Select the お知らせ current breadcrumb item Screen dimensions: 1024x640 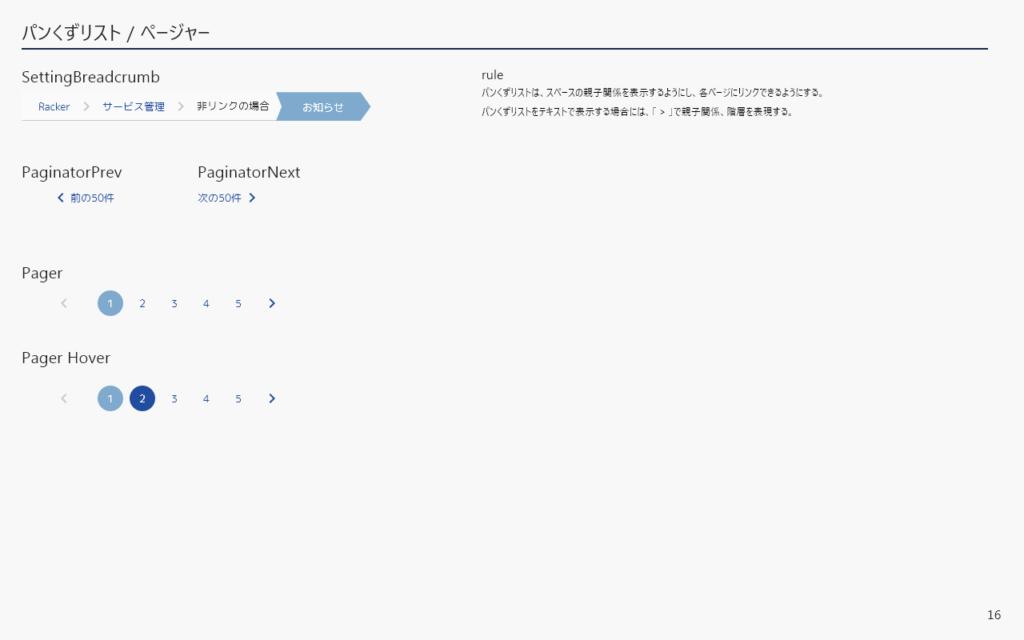(x=323, y=107)
